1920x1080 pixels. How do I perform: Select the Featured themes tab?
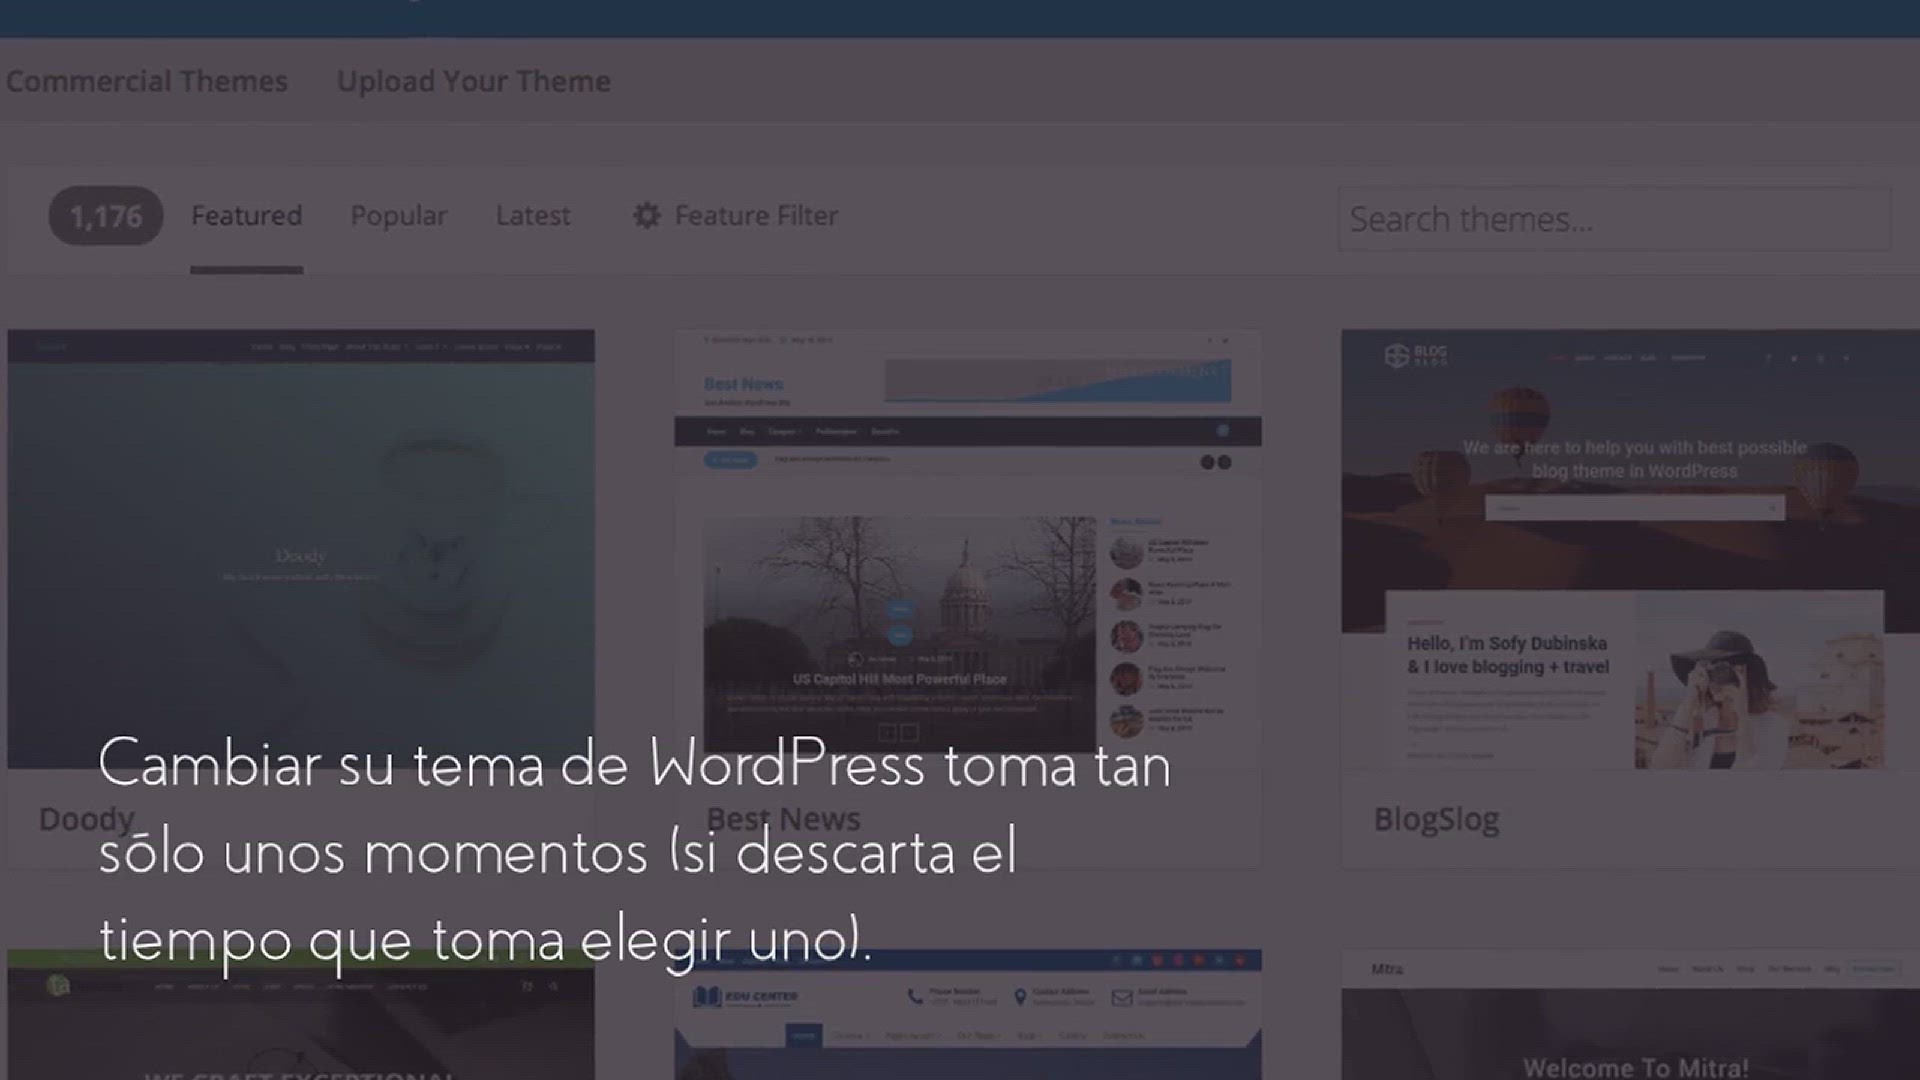coord(246,216)
